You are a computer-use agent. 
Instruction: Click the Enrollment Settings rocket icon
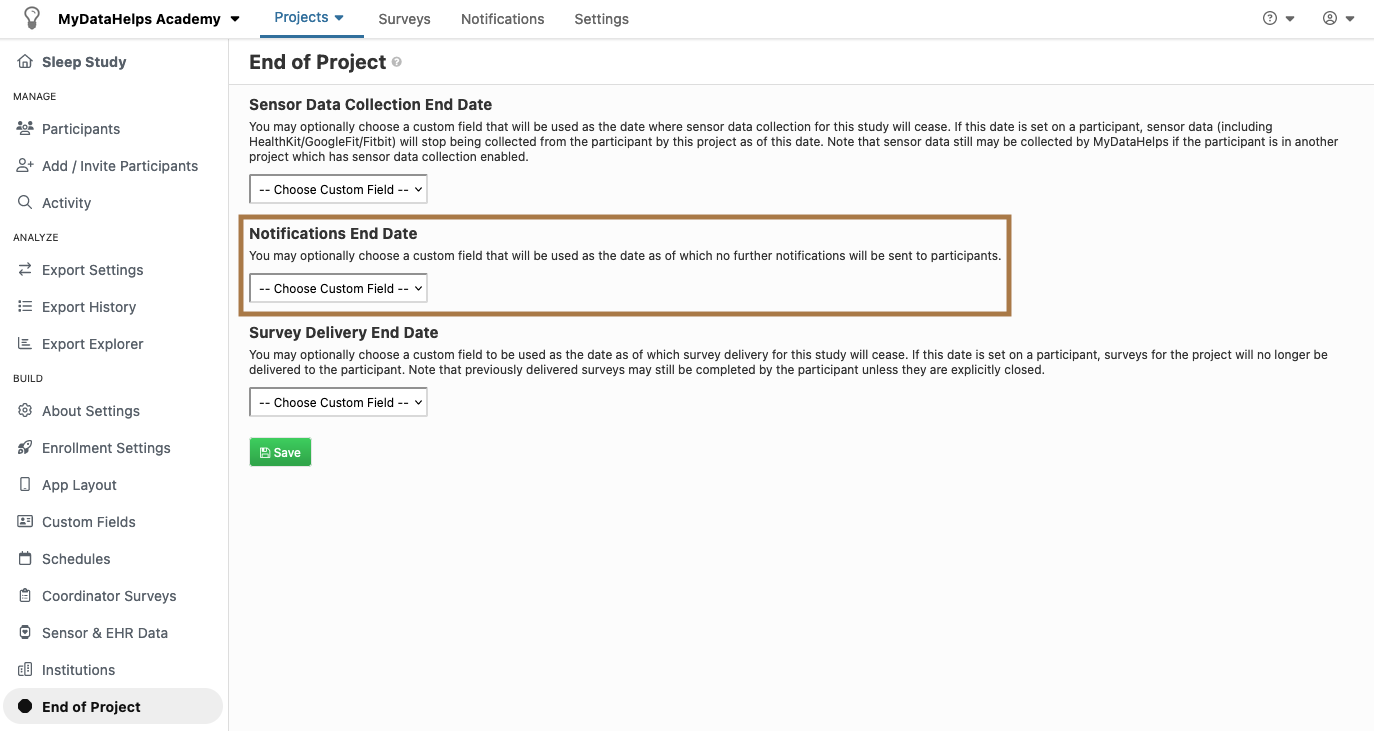[25, 448]
